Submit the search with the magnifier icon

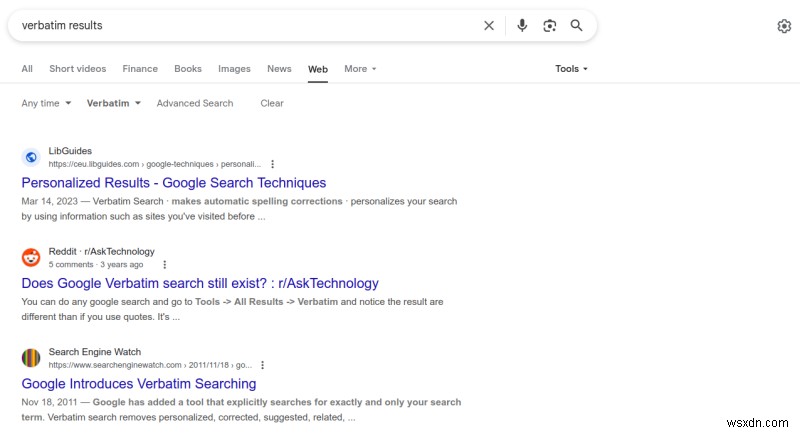[577, 26]
